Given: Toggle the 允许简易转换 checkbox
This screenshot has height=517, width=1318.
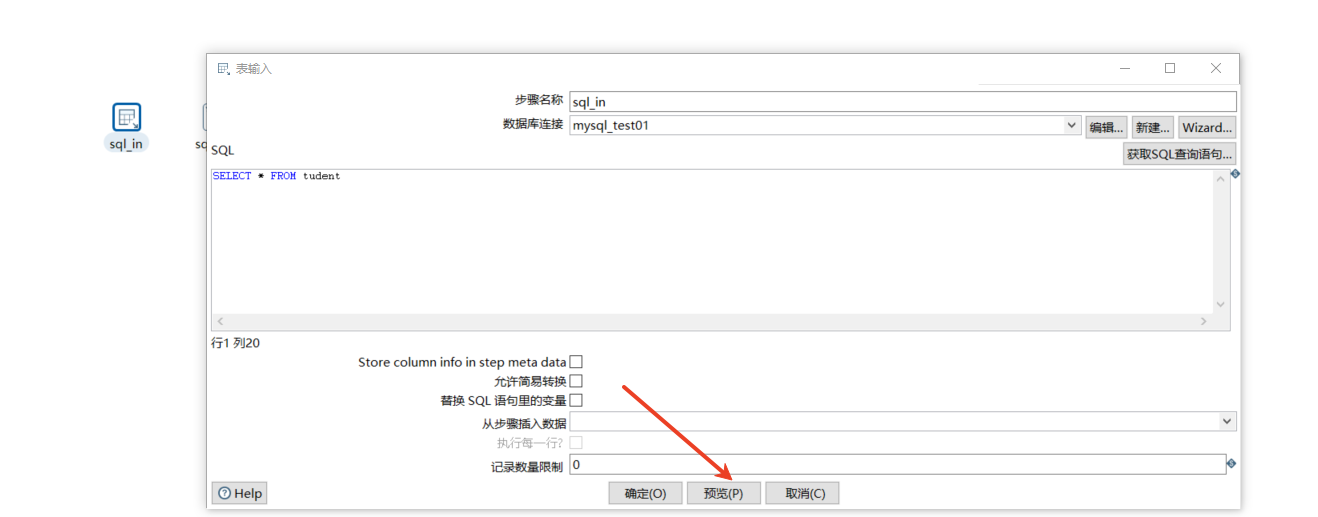Looking at the screenshot, I should 576,381.
